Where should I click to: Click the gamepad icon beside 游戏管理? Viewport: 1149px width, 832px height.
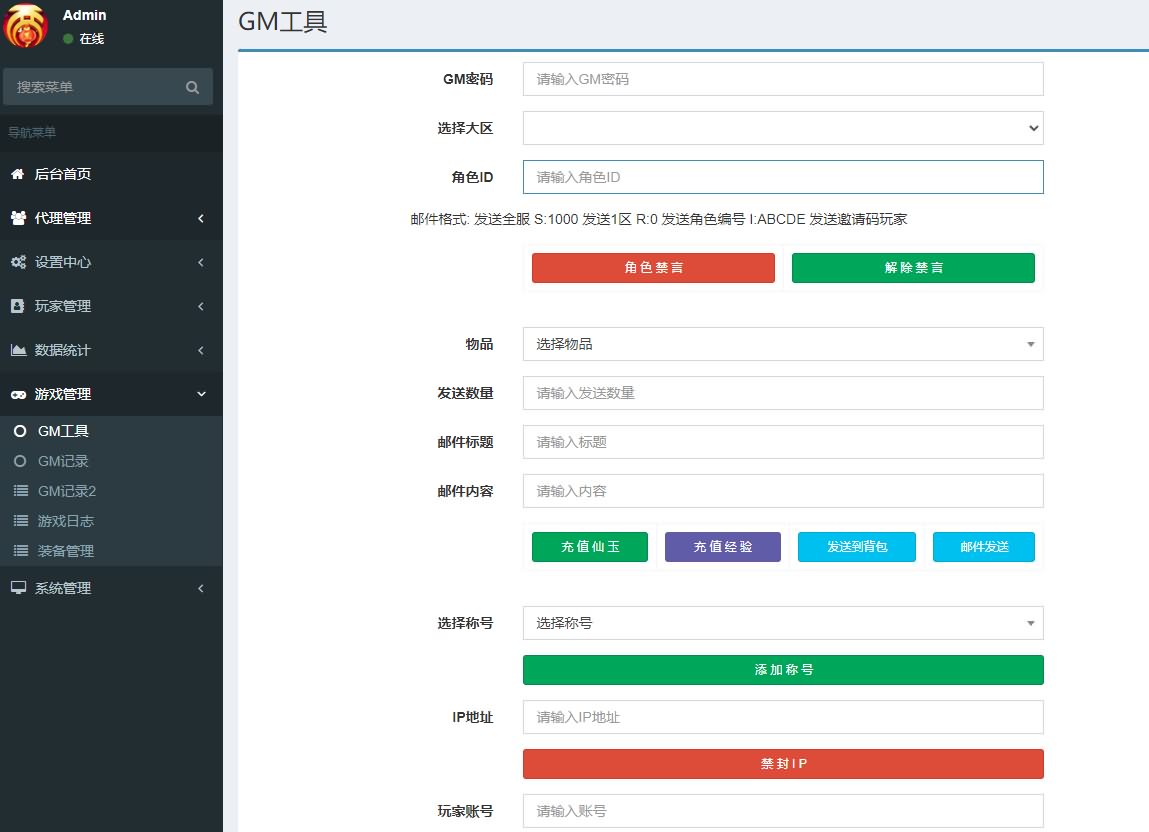pyautogui.click(x=18, y=394)
